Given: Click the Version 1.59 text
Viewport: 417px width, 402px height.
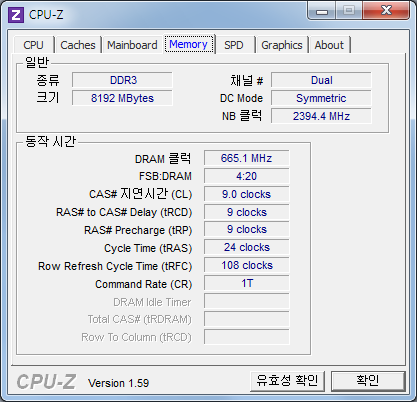Looking at the screenshot, I should coord(118,383).
